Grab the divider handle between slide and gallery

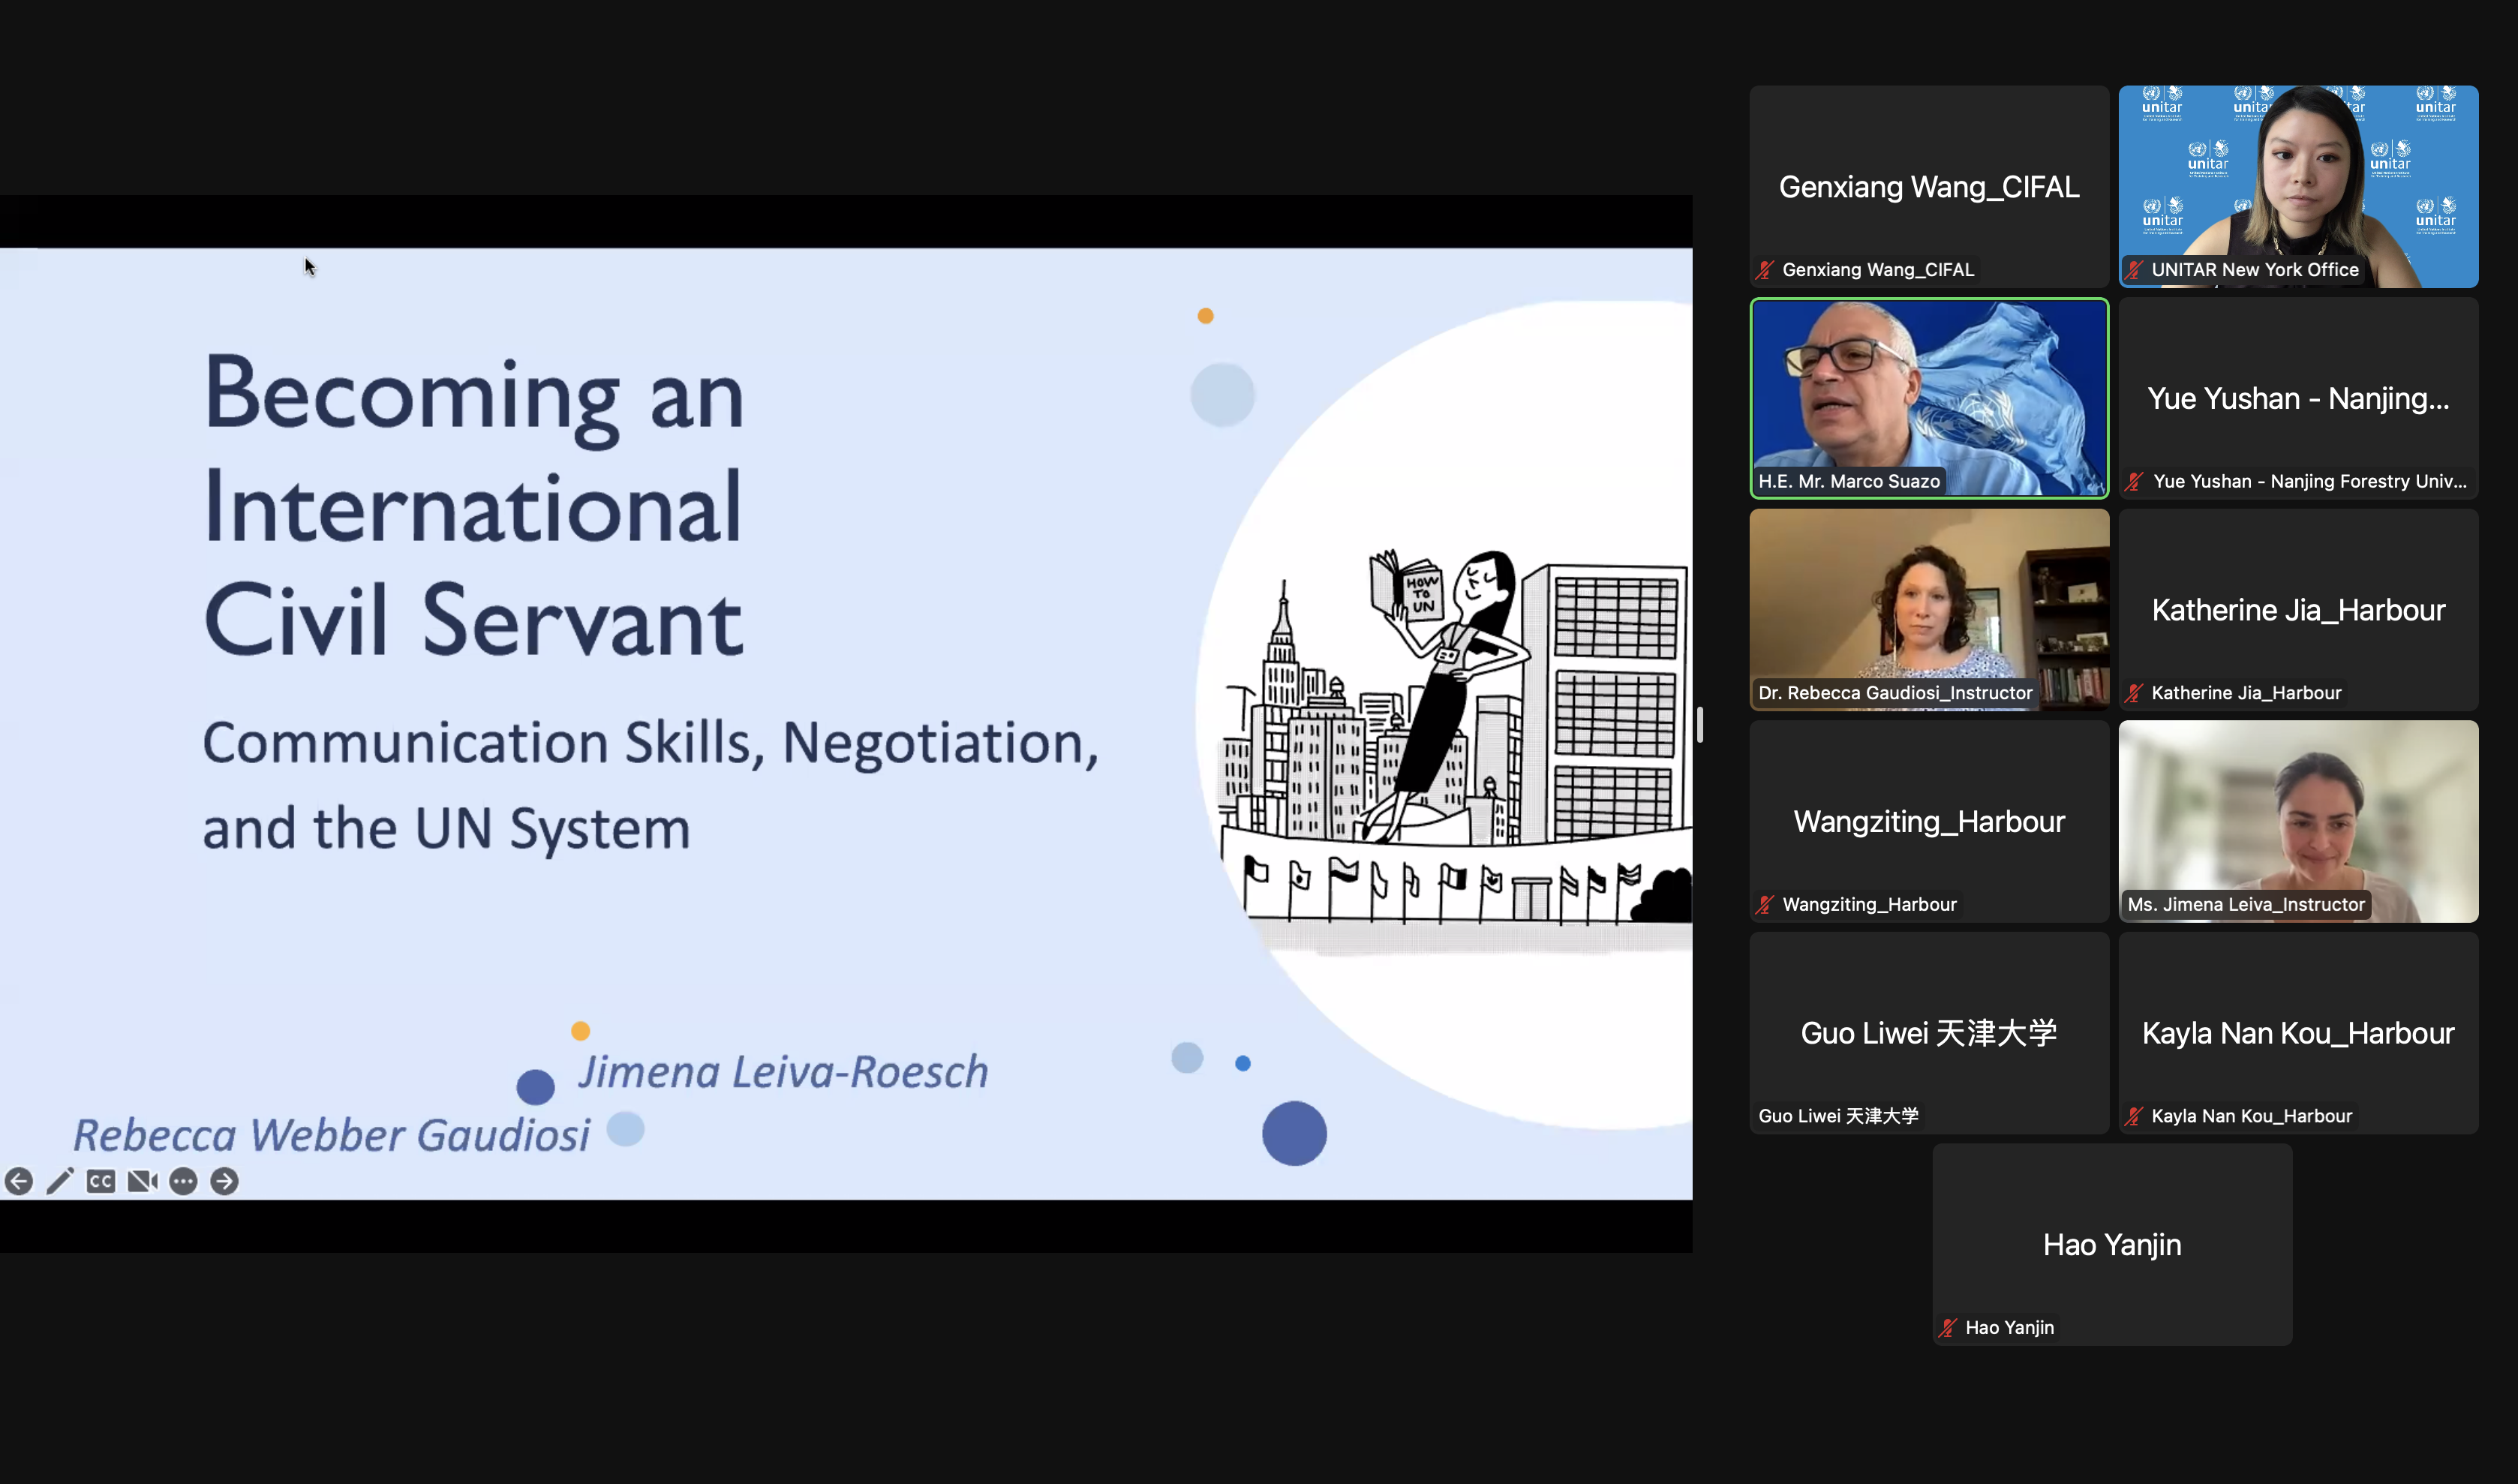[x=1700, y=725]
